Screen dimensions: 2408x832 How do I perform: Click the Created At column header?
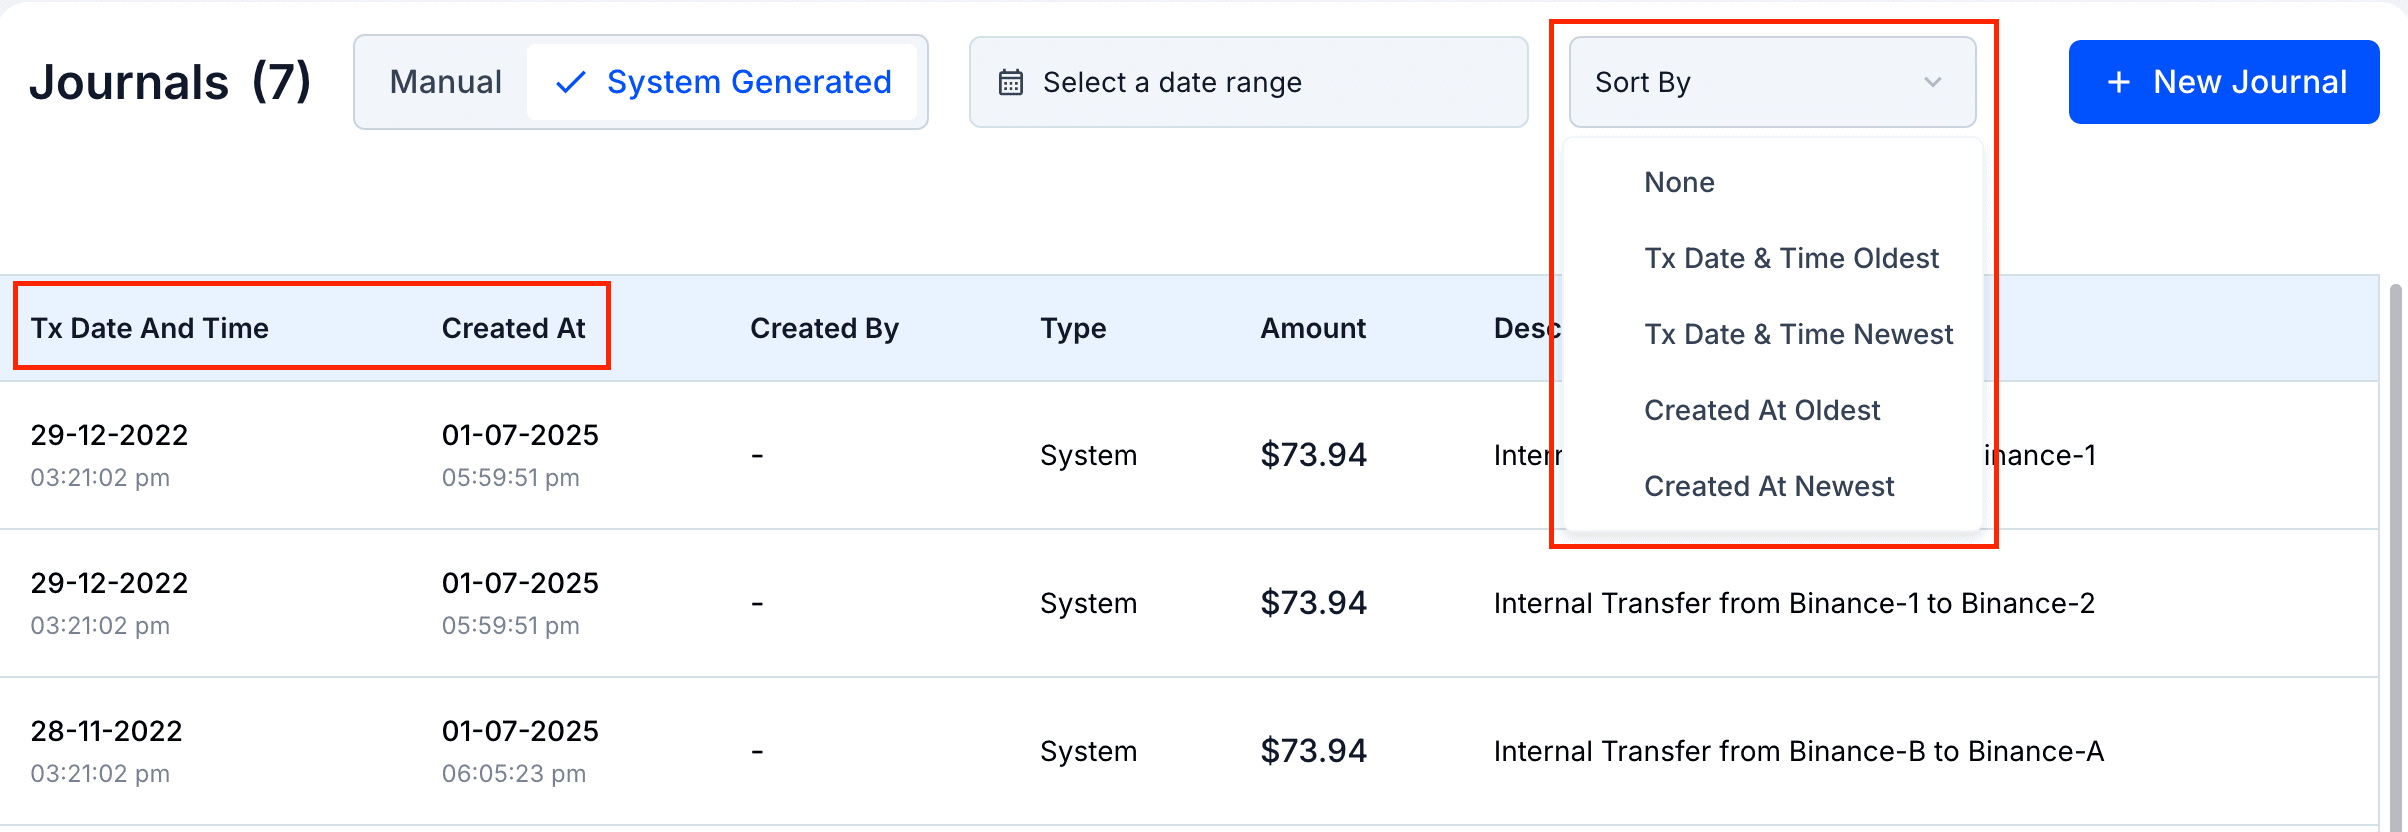513,328
